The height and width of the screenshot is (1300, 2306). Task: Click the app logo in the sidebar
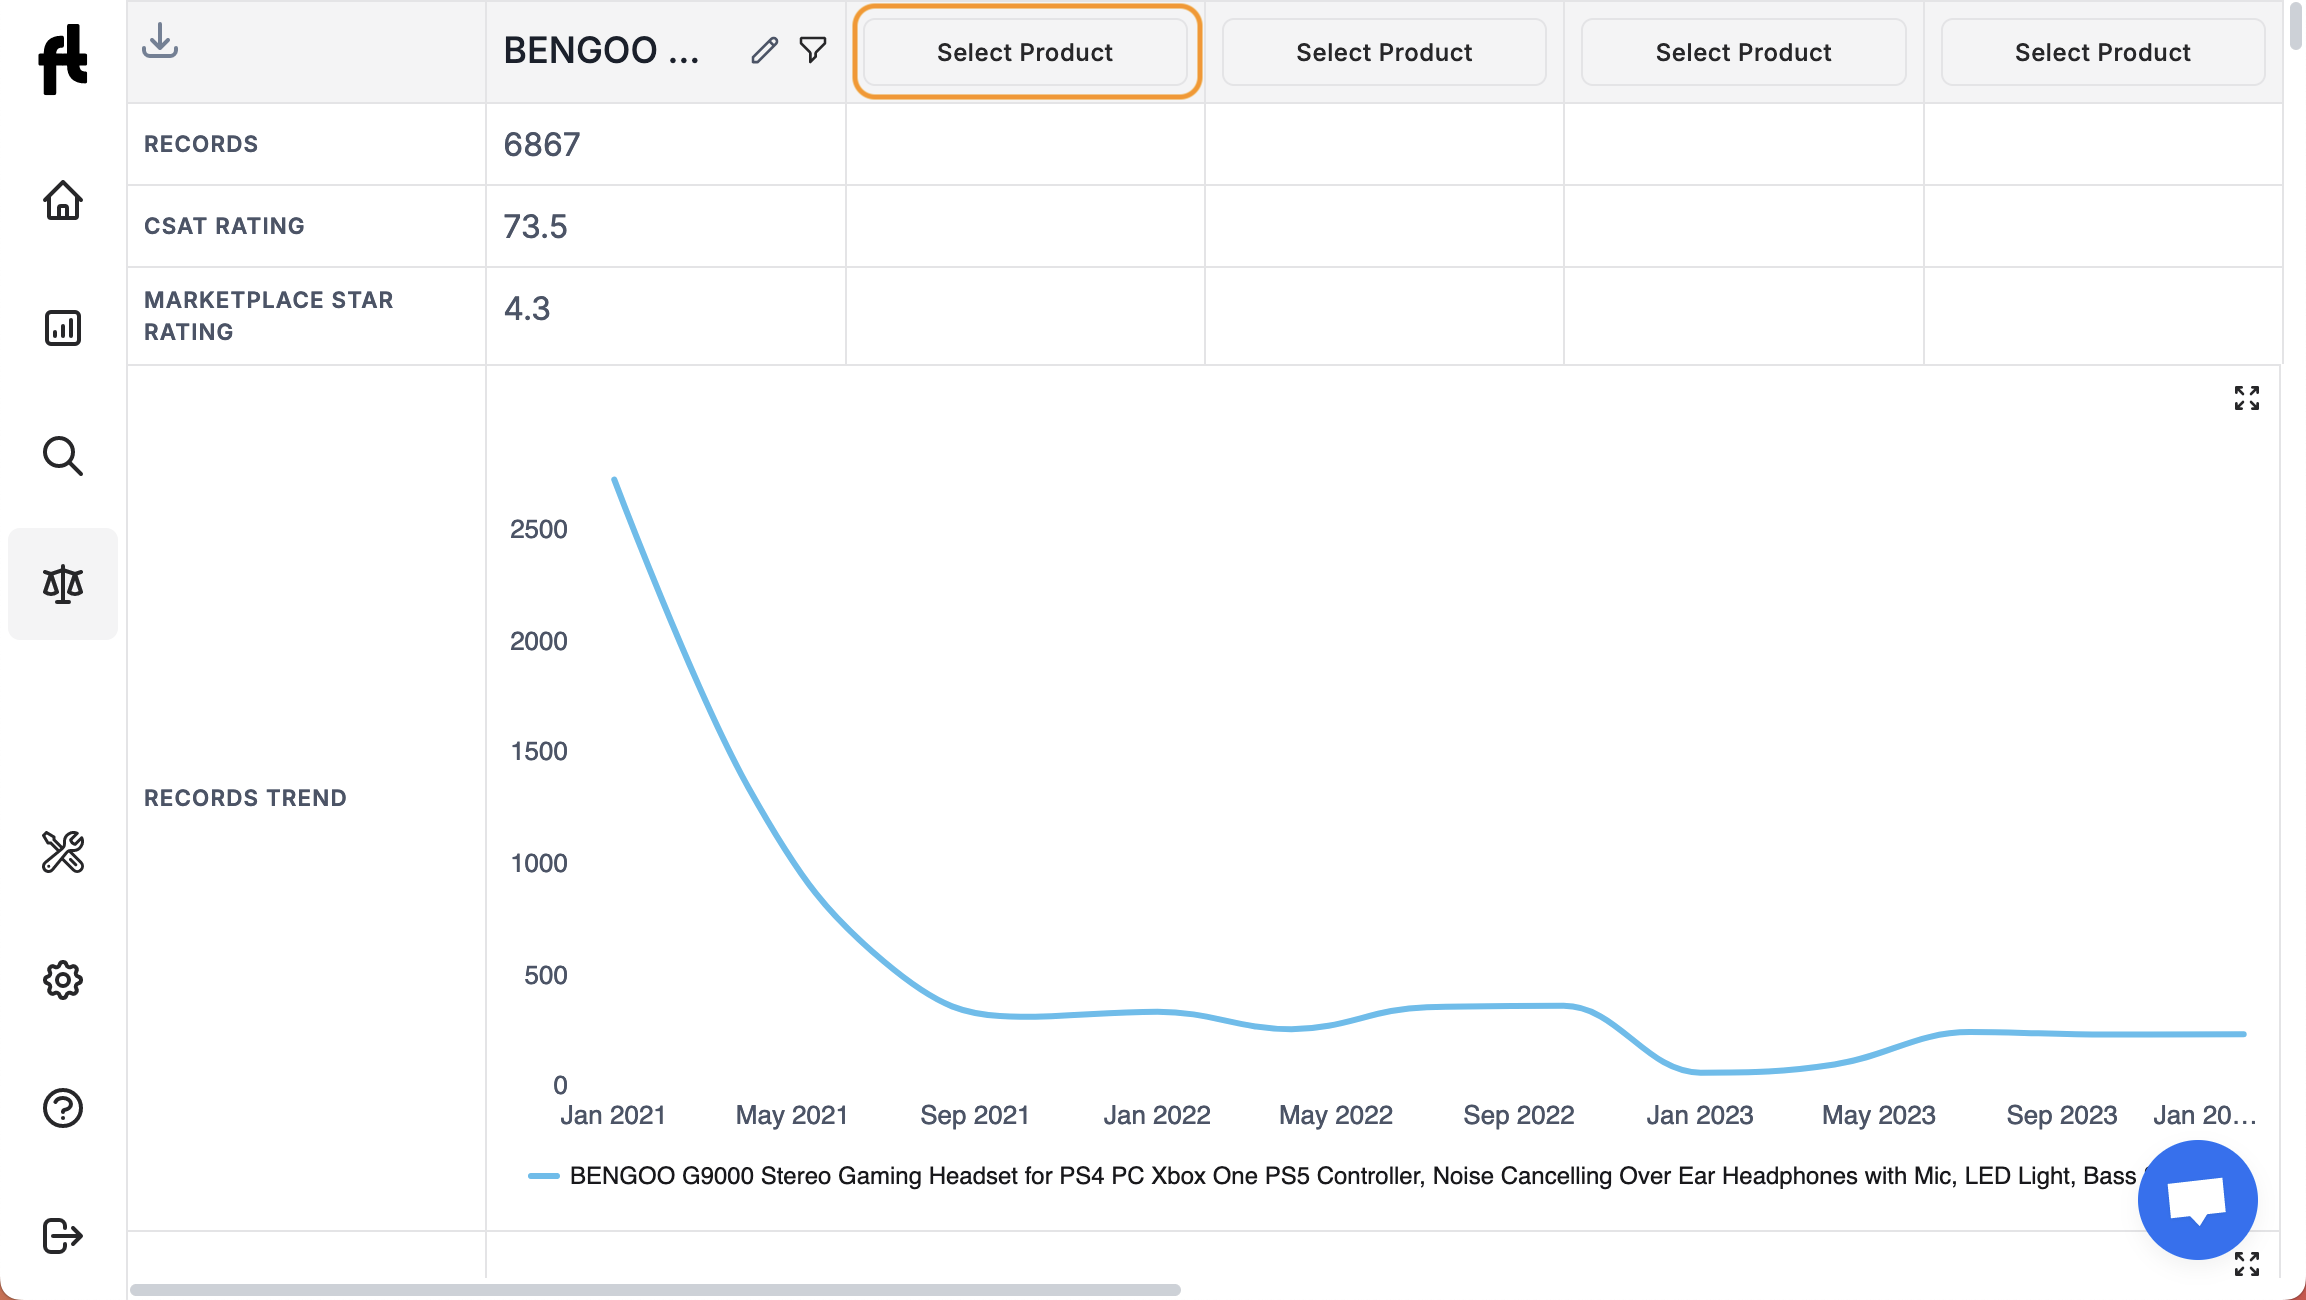point(63,60)
